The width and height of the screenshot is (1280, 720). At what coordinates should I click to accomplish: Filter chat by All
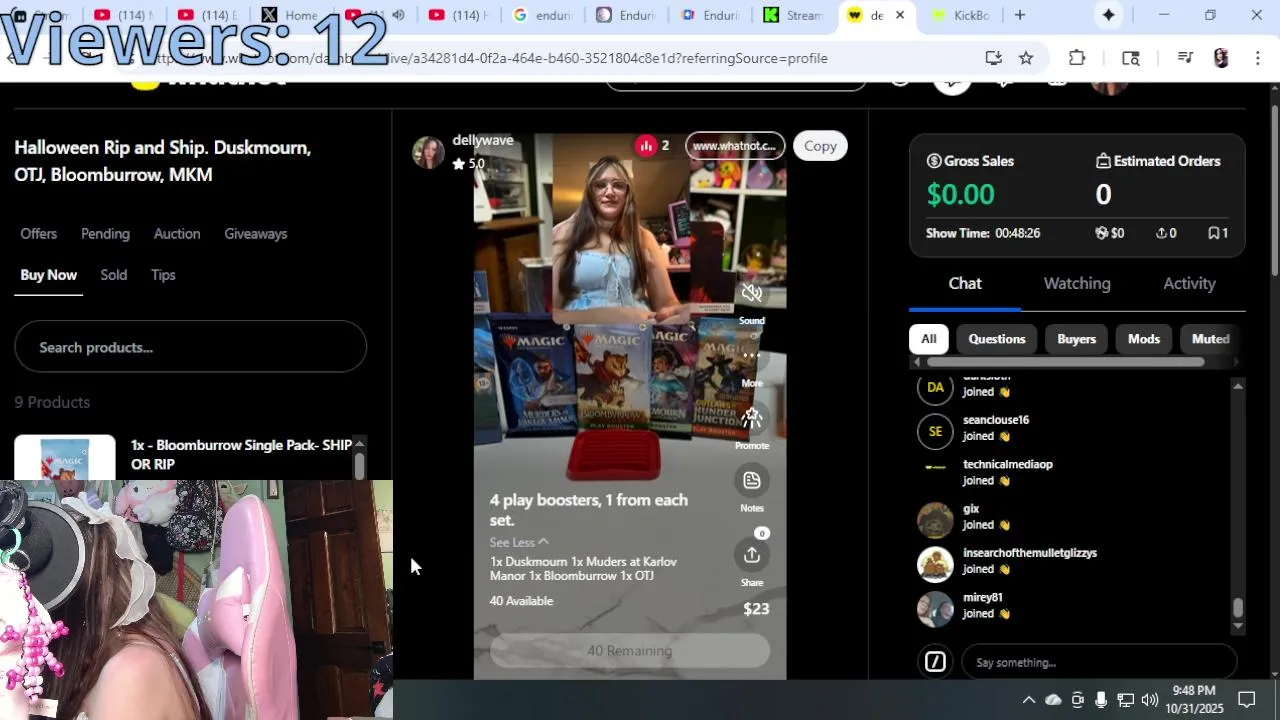pos(928,339)
